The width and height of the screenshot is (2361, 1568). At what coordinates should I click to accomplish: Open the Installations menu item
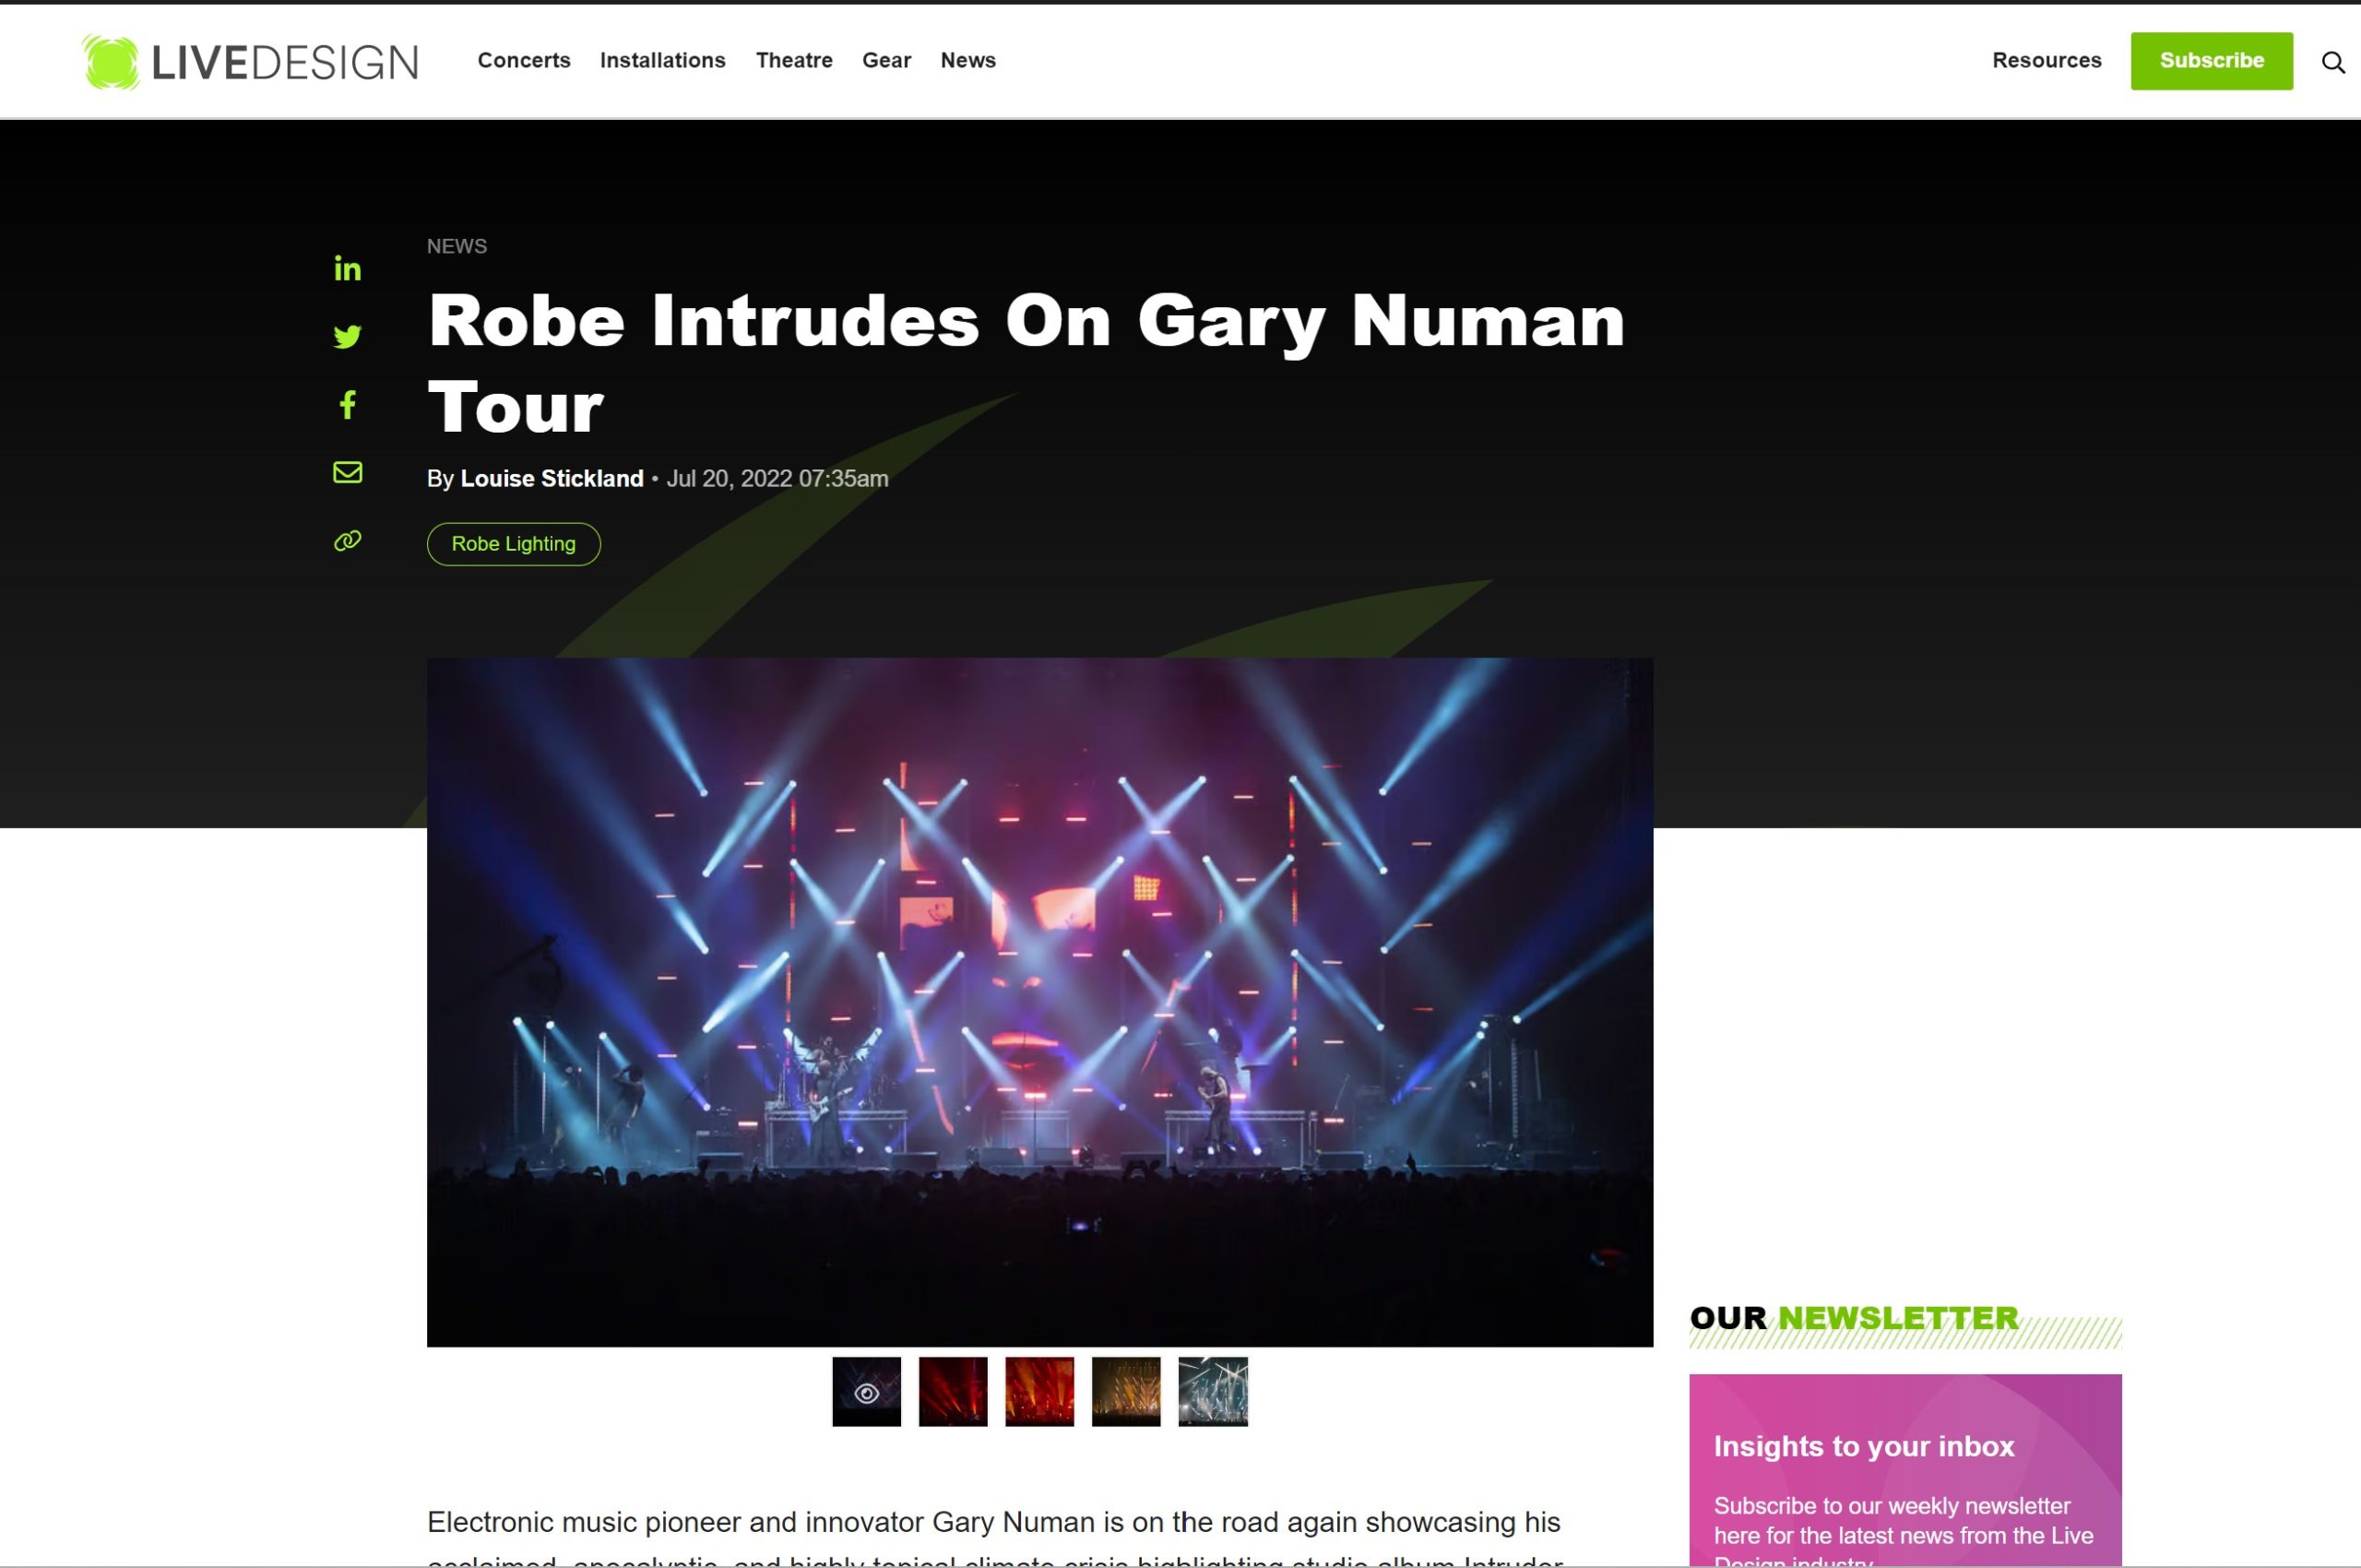tap(662, 60)
